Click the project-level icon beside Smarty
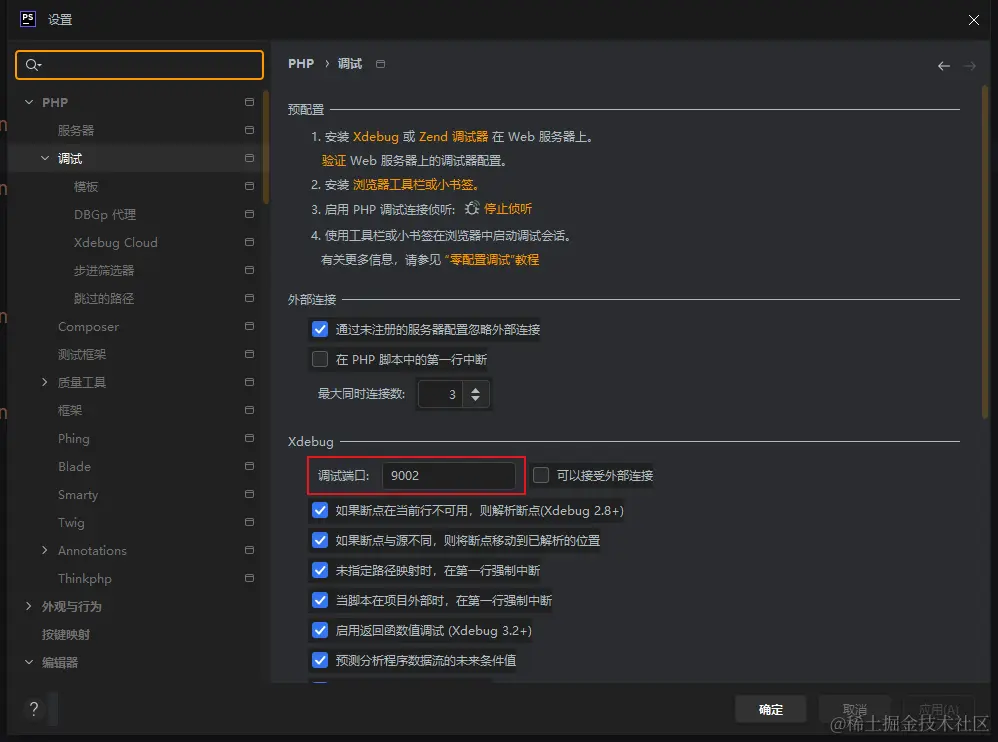Screen dimensions: 998x742 click(x=250, y=494)
